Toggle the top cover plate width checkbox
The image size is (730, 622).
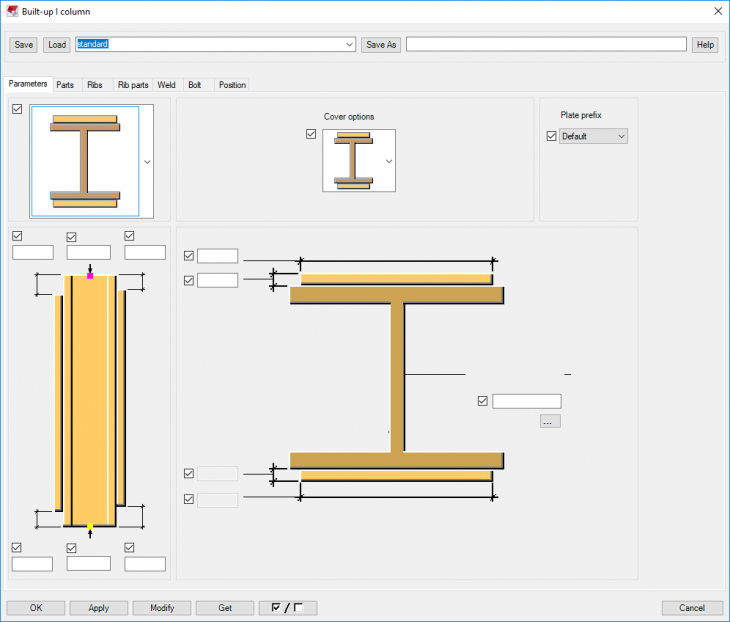click(x=189, y=256)
